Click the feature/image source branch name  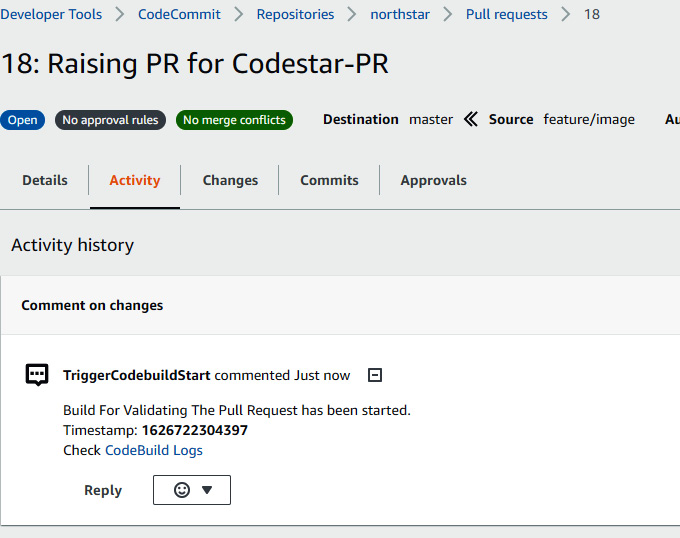pos(589,119)
